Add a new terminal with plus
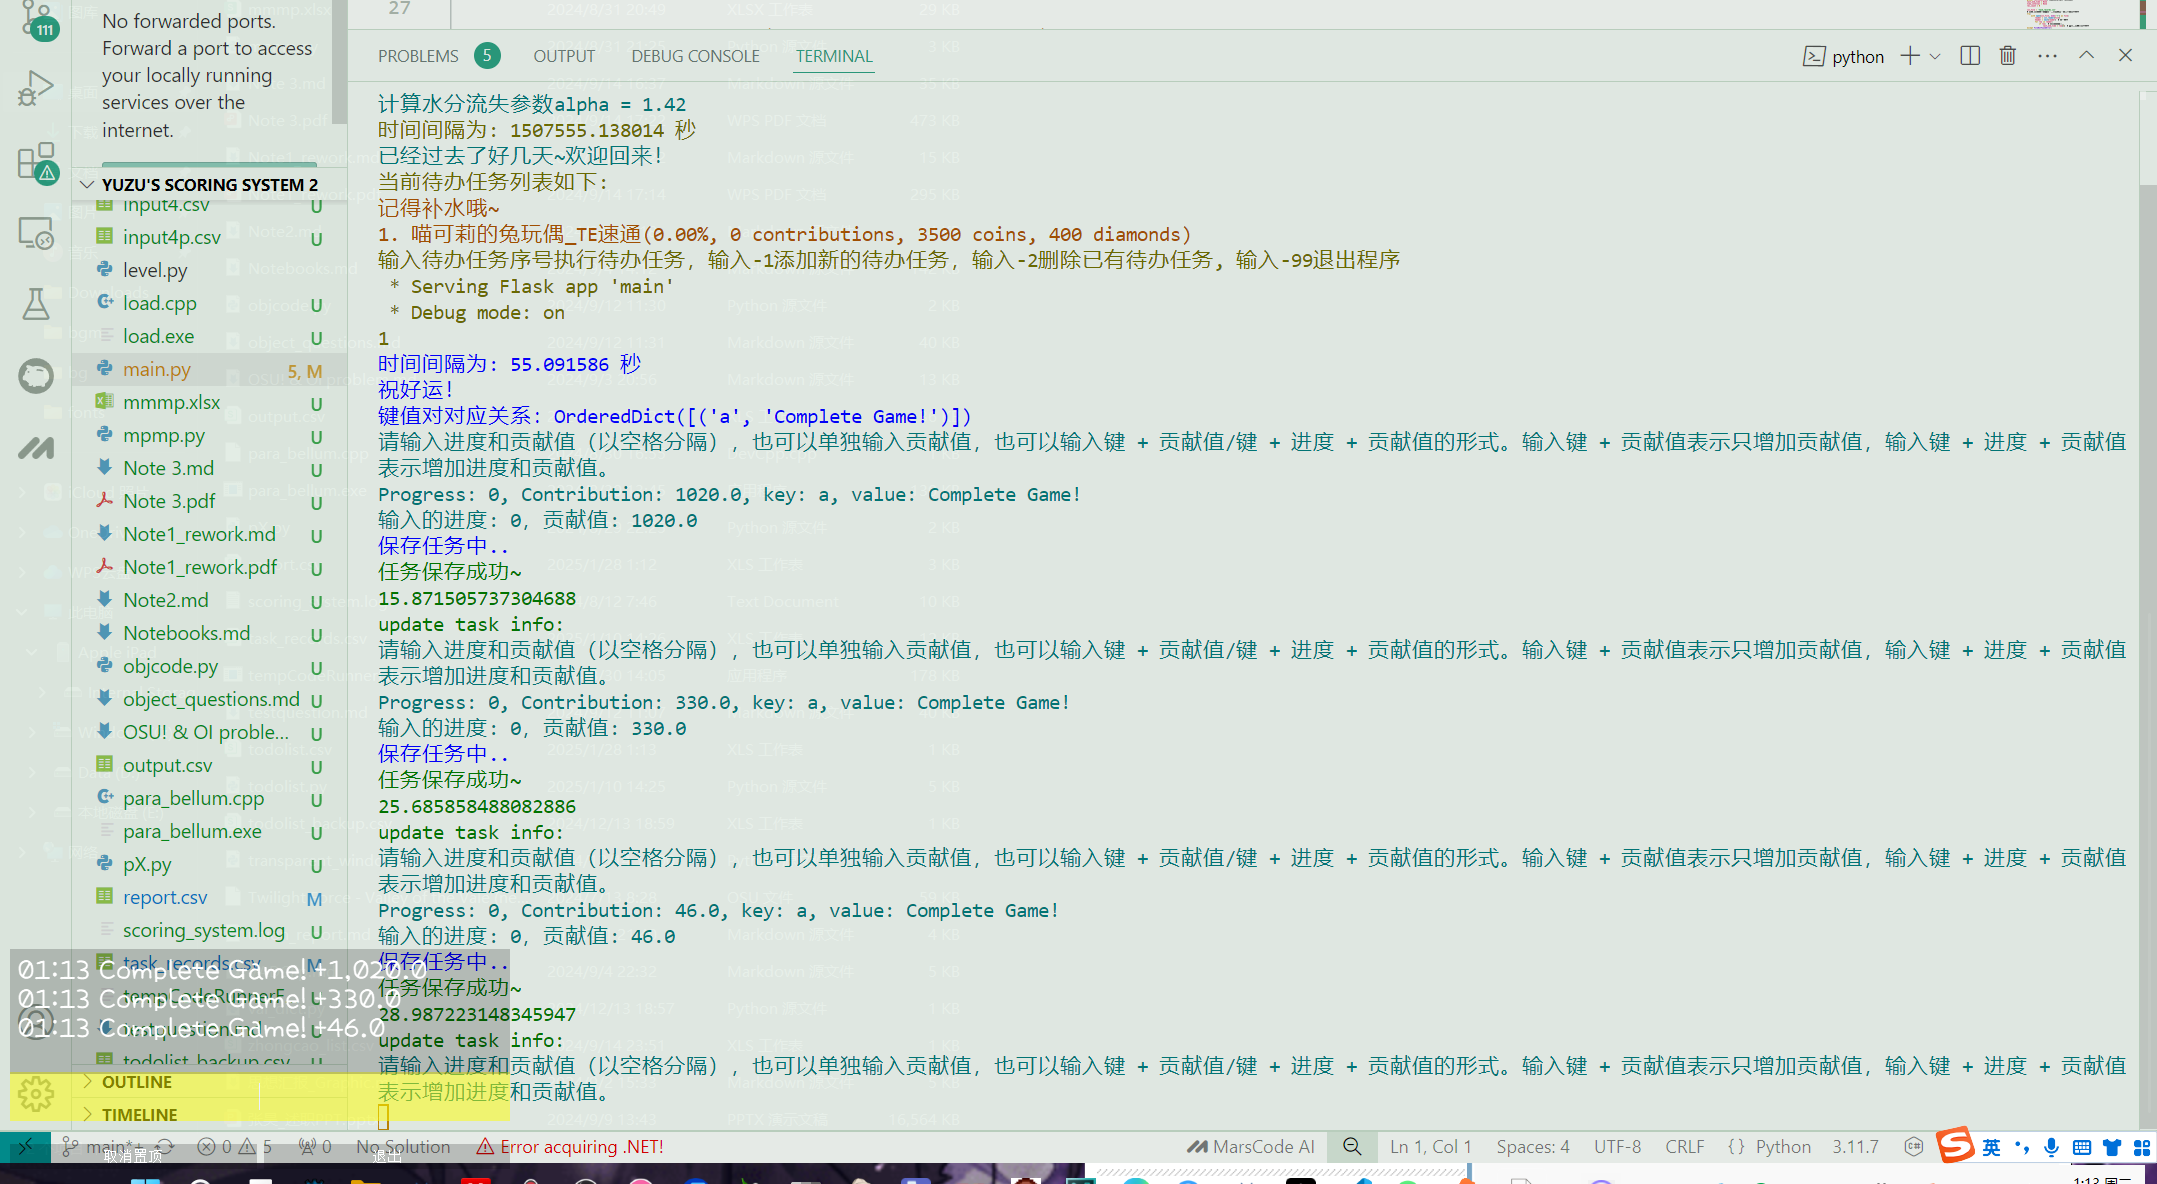Image resolution: width=2157 pixels, height=1184 pixels. tap(1910, 56)
